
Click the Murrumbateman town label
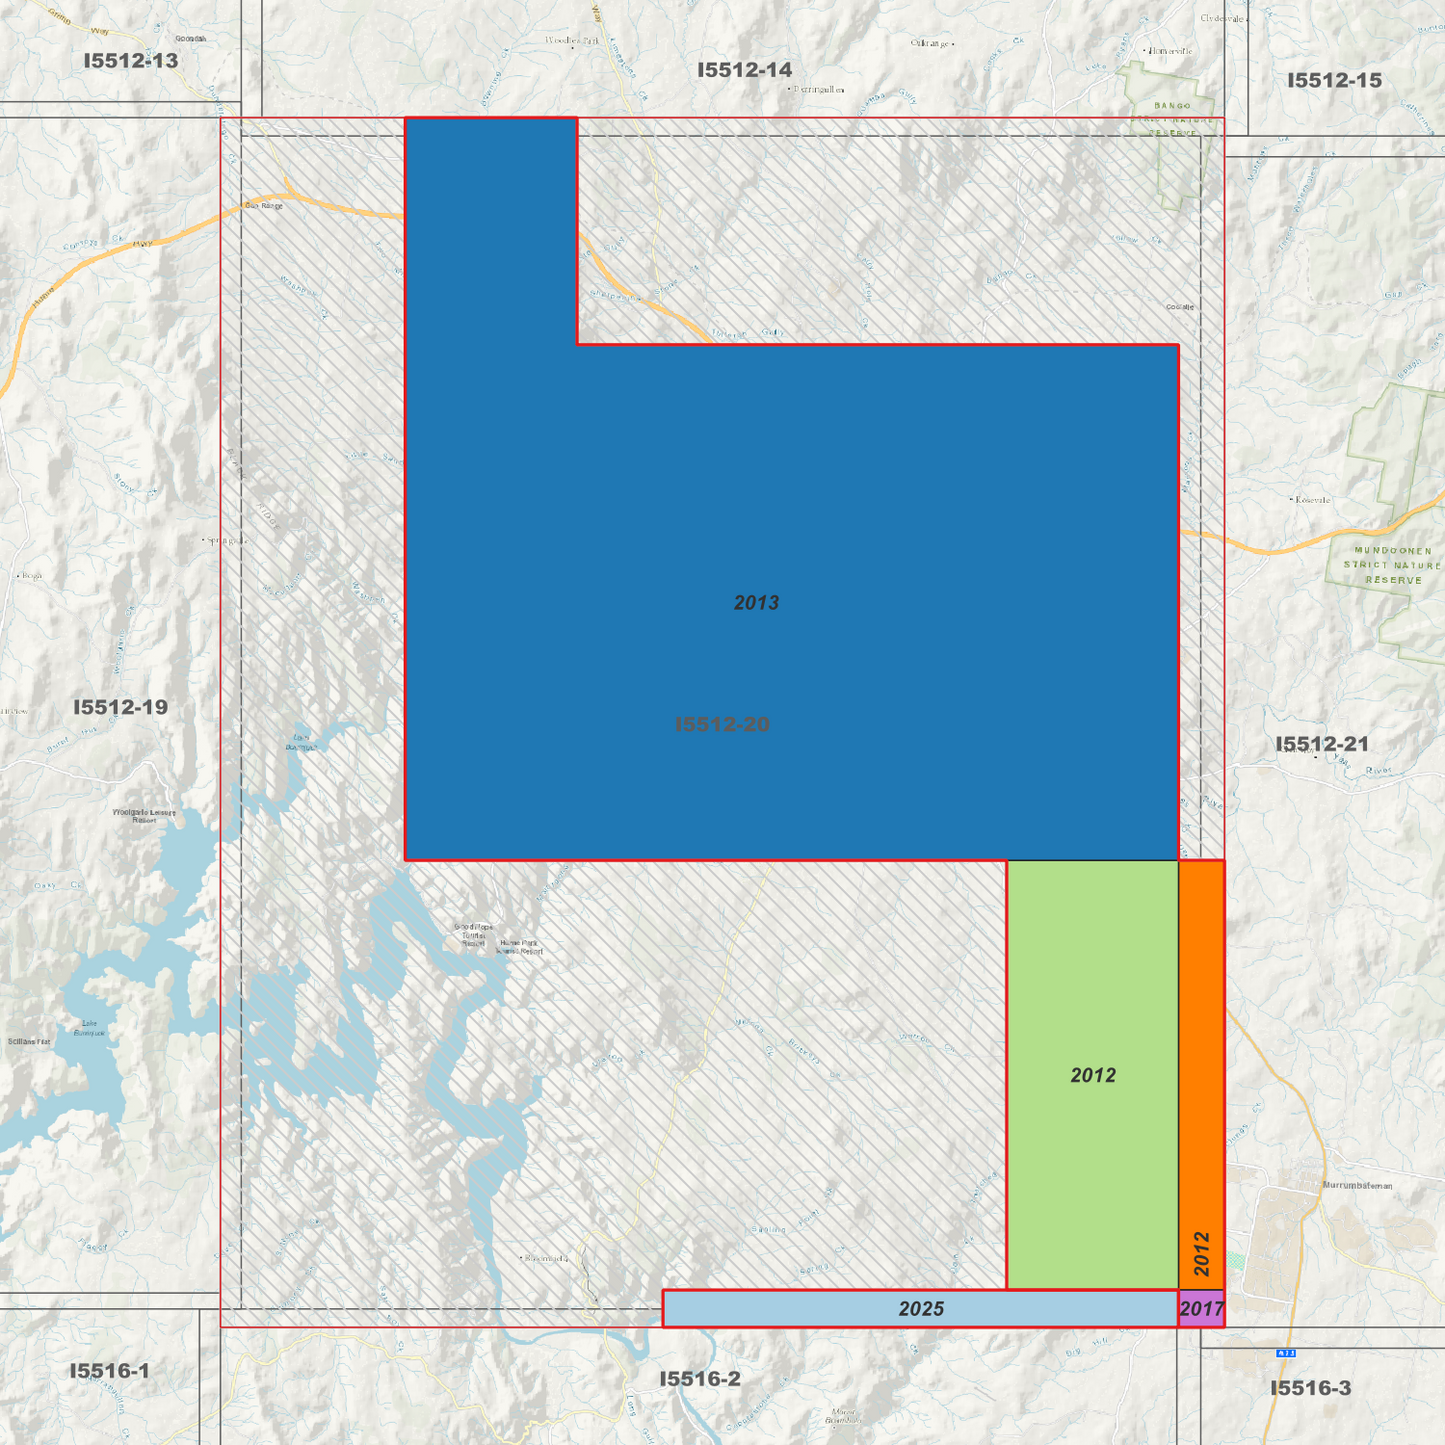tap(1357, 1185)
